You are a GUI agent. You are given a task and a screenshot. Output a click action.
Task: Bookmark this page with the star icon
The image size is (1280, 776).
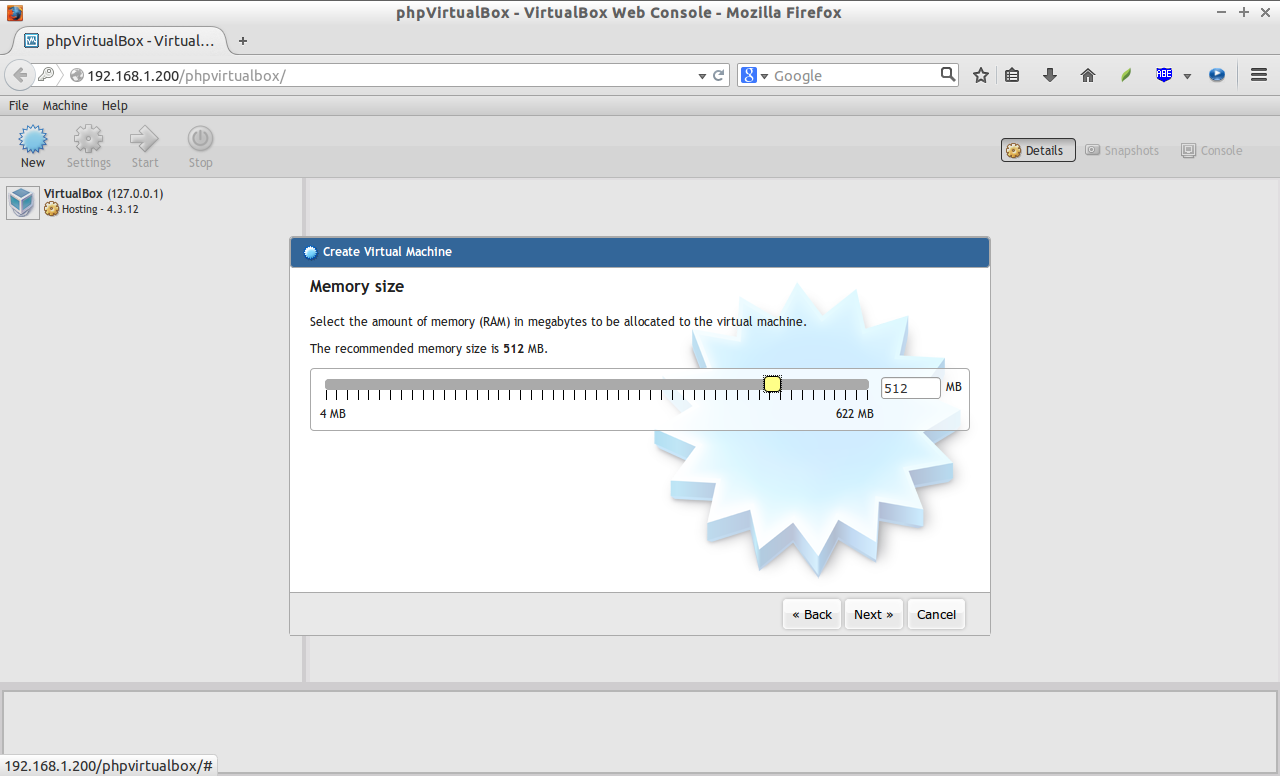(981, 75)
